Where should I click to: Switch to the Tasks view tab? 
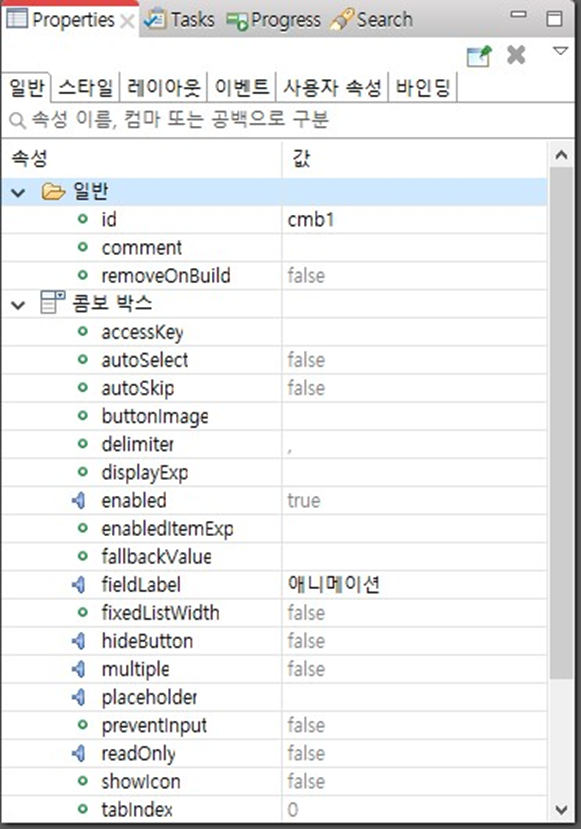[x=180, y=20]
